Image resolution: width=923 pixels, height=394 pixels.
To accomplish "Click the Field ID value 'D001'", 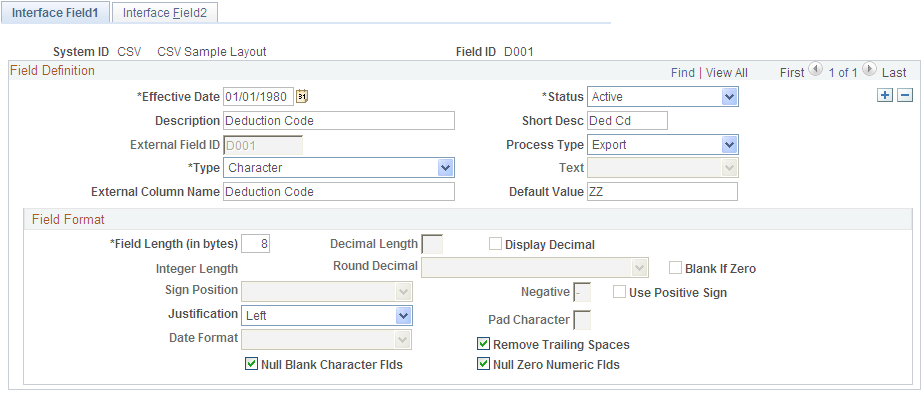I will (x=519, y=52).
